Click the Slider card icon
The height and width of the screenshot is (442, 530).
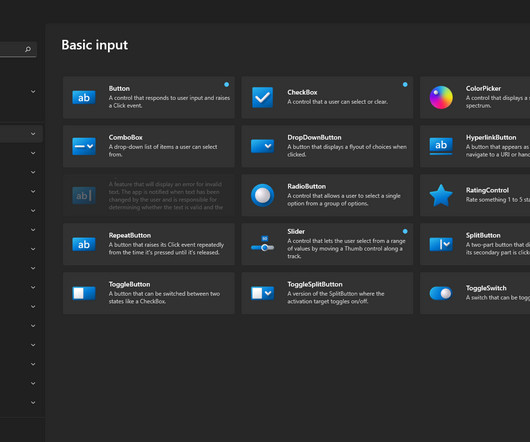click(262, 244)
